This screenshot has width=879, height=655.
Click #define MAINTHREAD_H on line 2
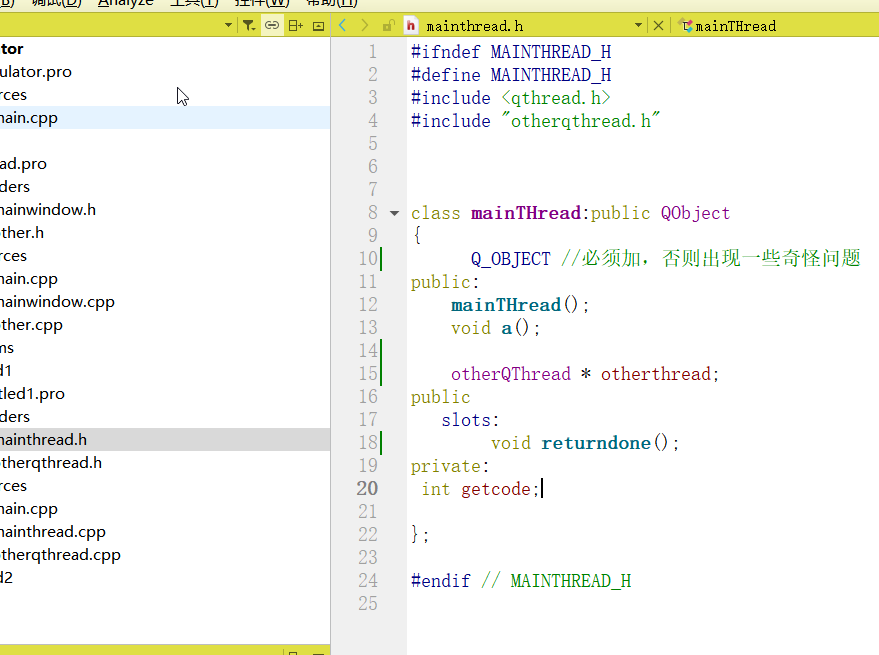point(511,75)
